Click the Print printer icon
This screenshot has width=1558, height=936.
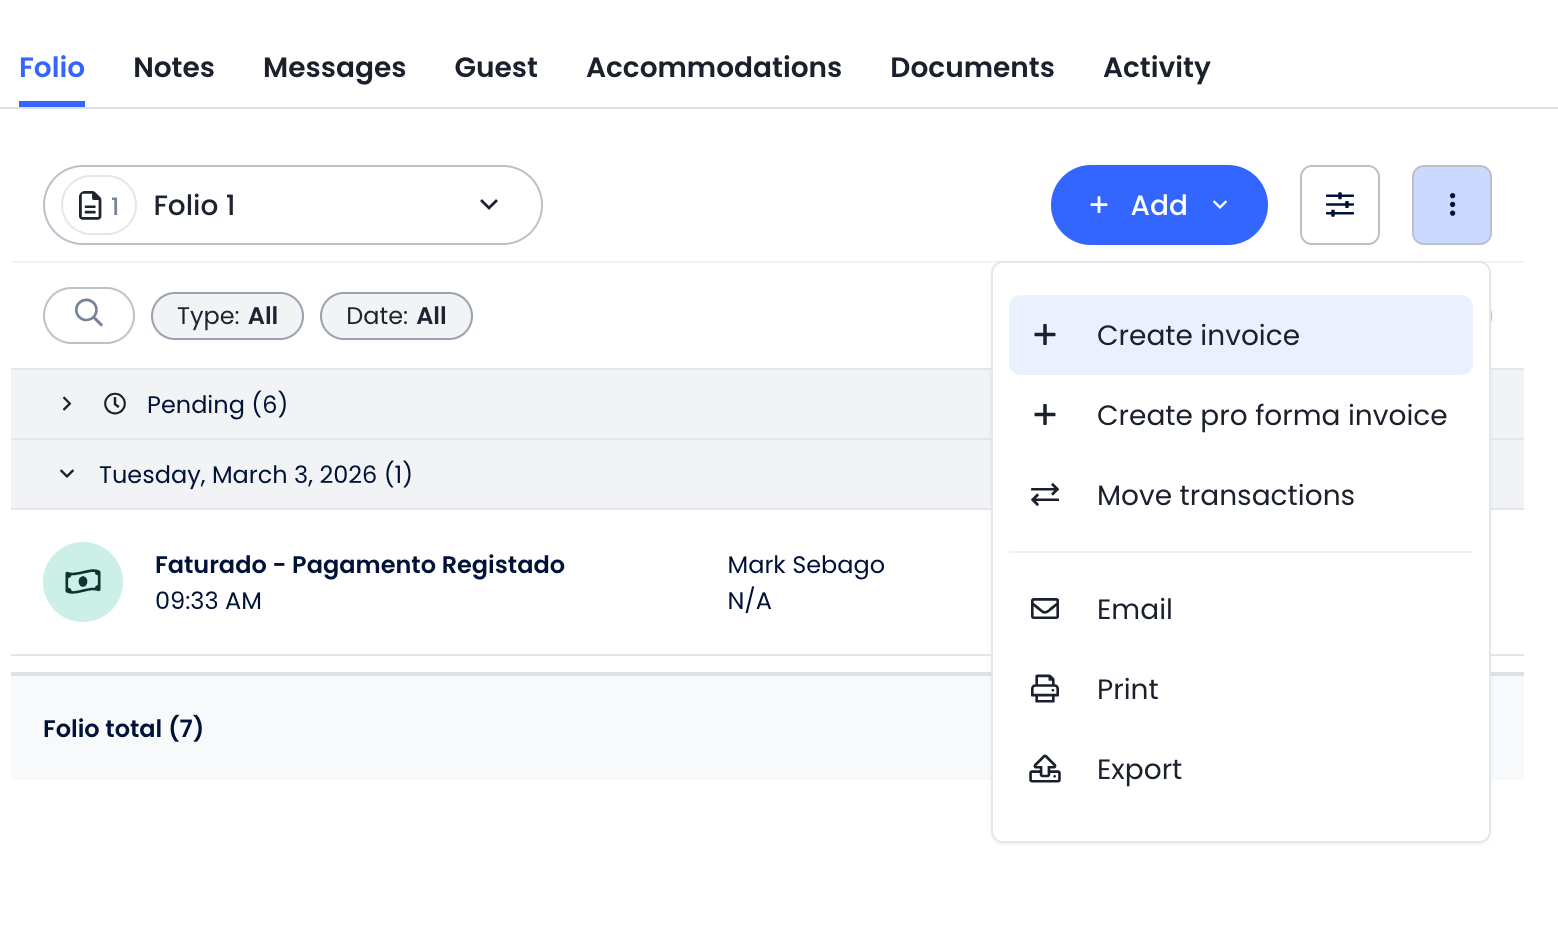1045,689
